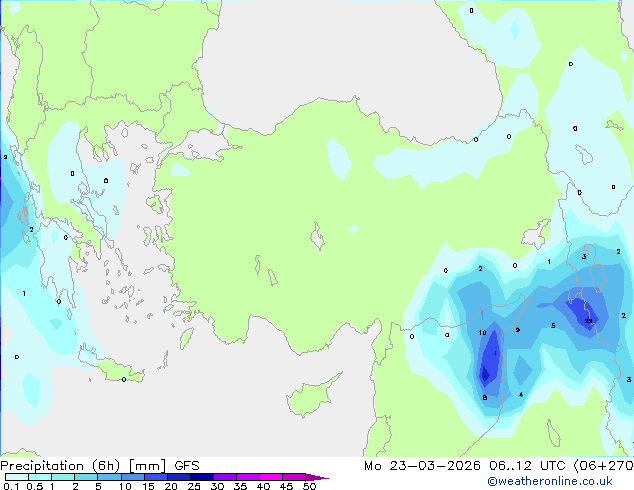Click the '25' legend scale label
This screenshot has height=490, width=634.
(194, 486)
